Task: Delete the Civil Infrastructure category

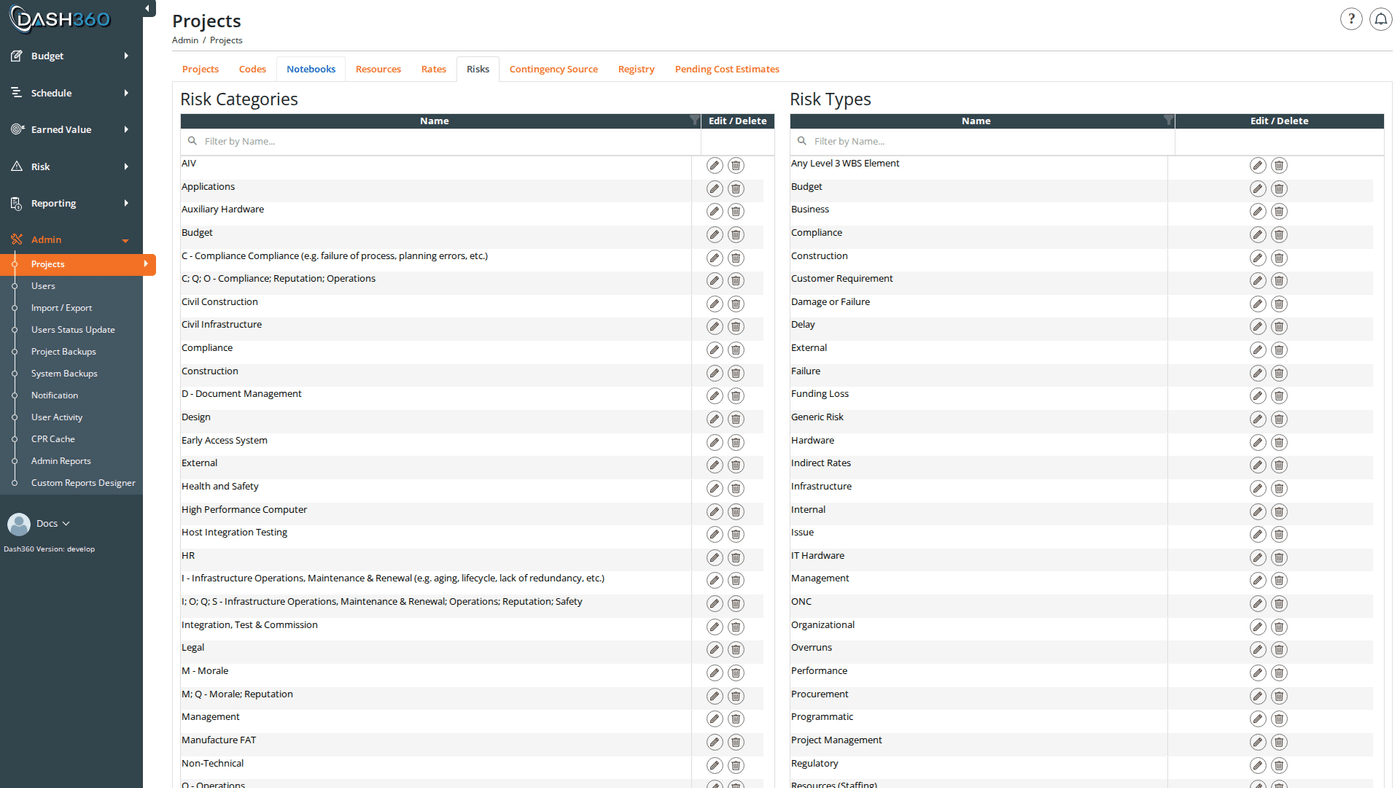Action: (736, 326)
